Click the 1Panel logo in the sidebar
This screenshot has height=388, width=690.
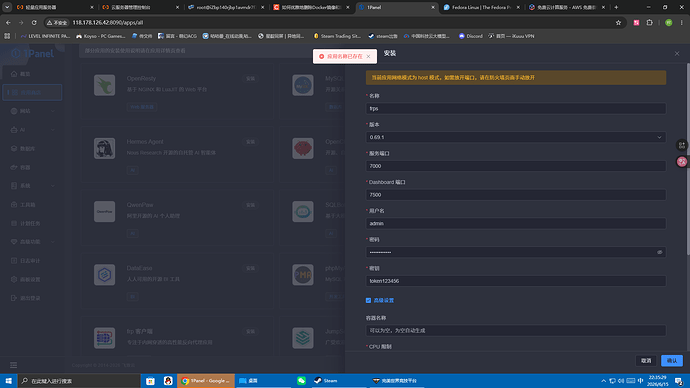point(32,54)
